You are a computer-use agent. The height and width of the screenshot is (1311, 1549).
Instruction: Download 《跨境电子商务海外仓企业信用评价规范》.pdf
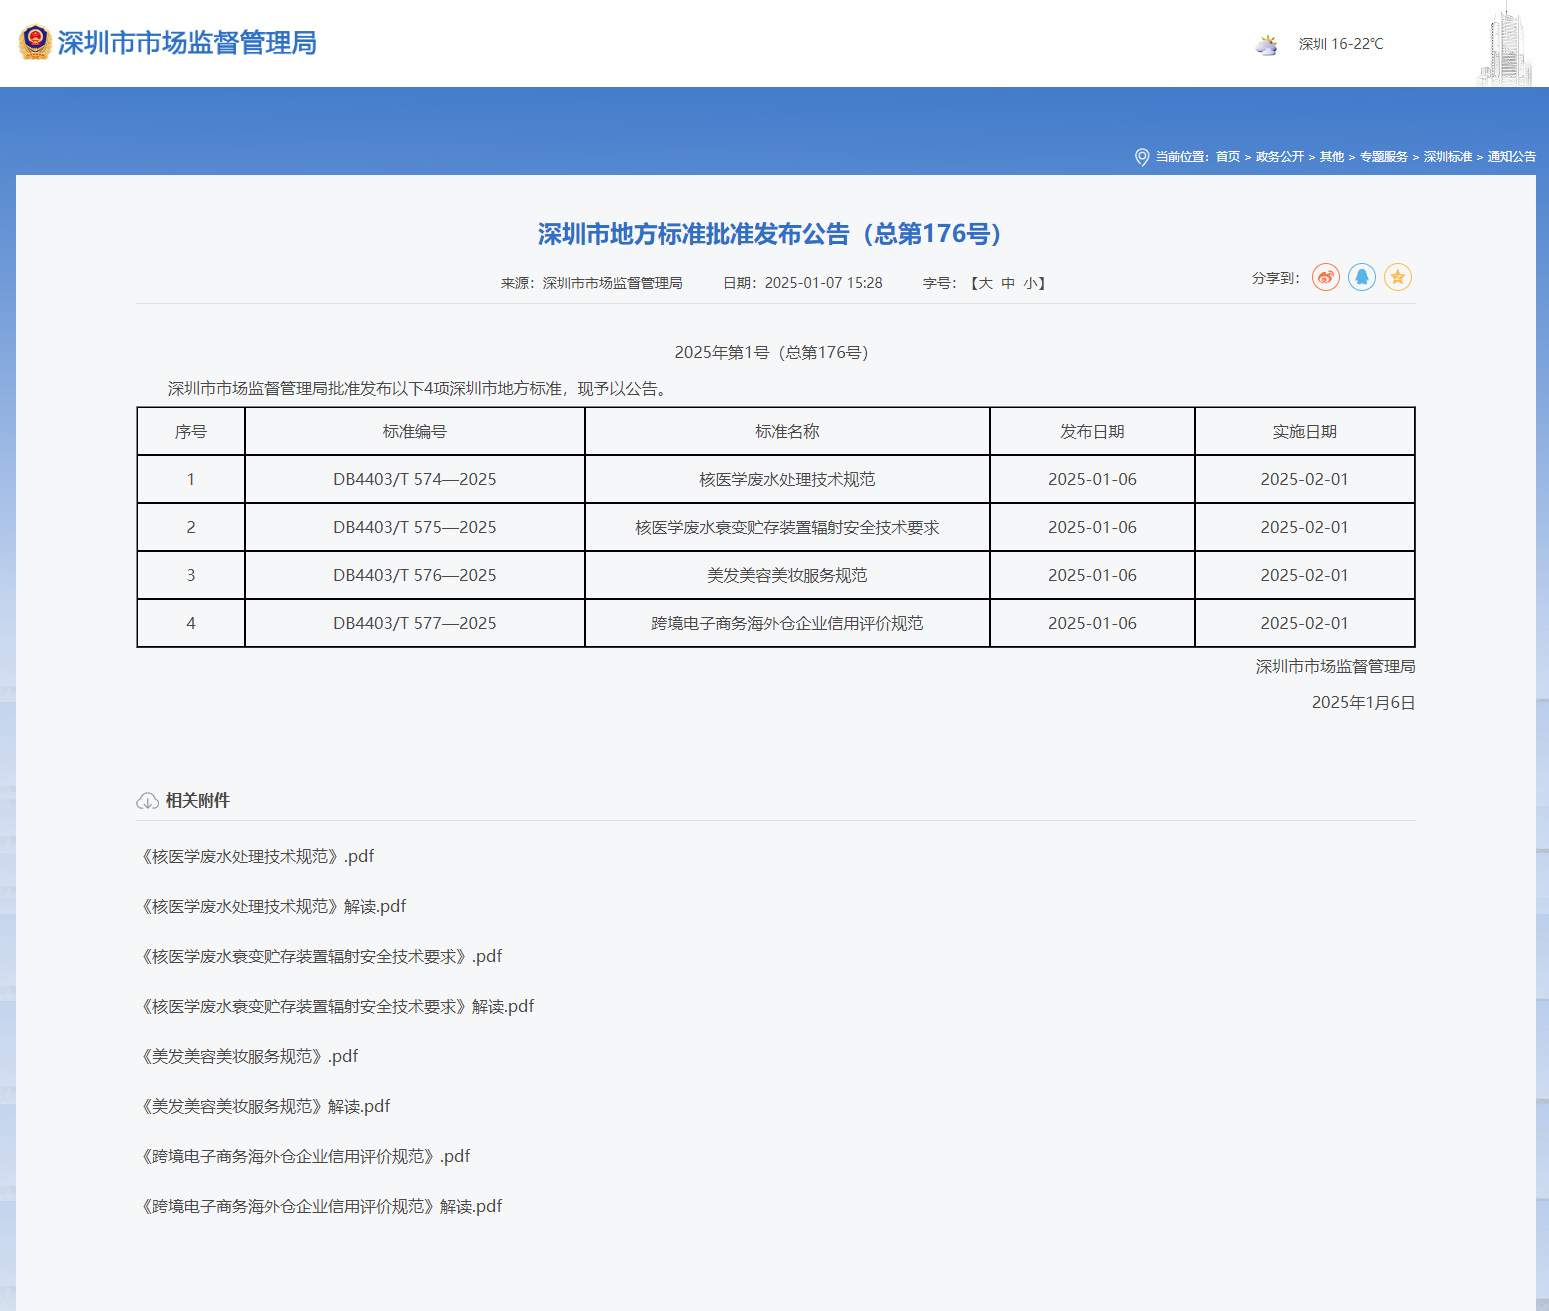(304, 1156)
